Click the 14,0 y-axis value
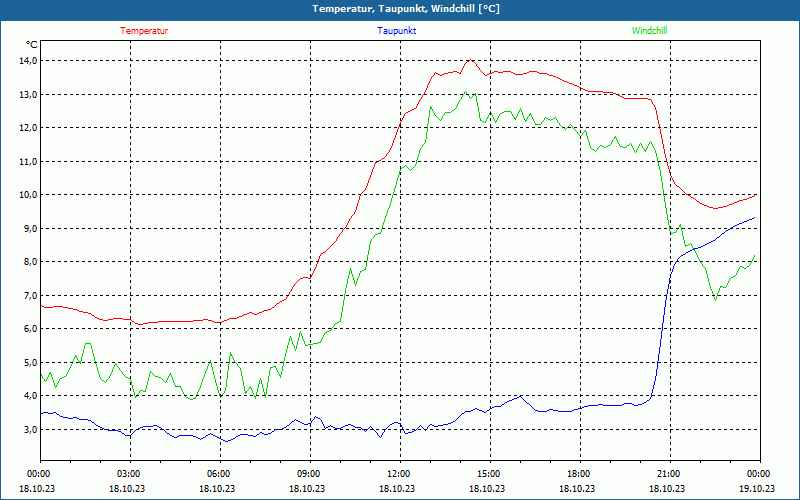This screenshot has width=800, height=500. (x=28, y=61)
